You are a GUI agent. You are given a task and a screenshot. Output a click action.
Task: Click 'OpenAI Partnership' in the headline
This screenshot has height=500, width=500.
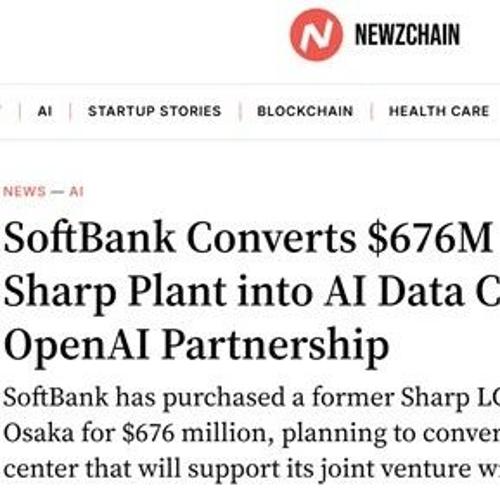point(196,346)
